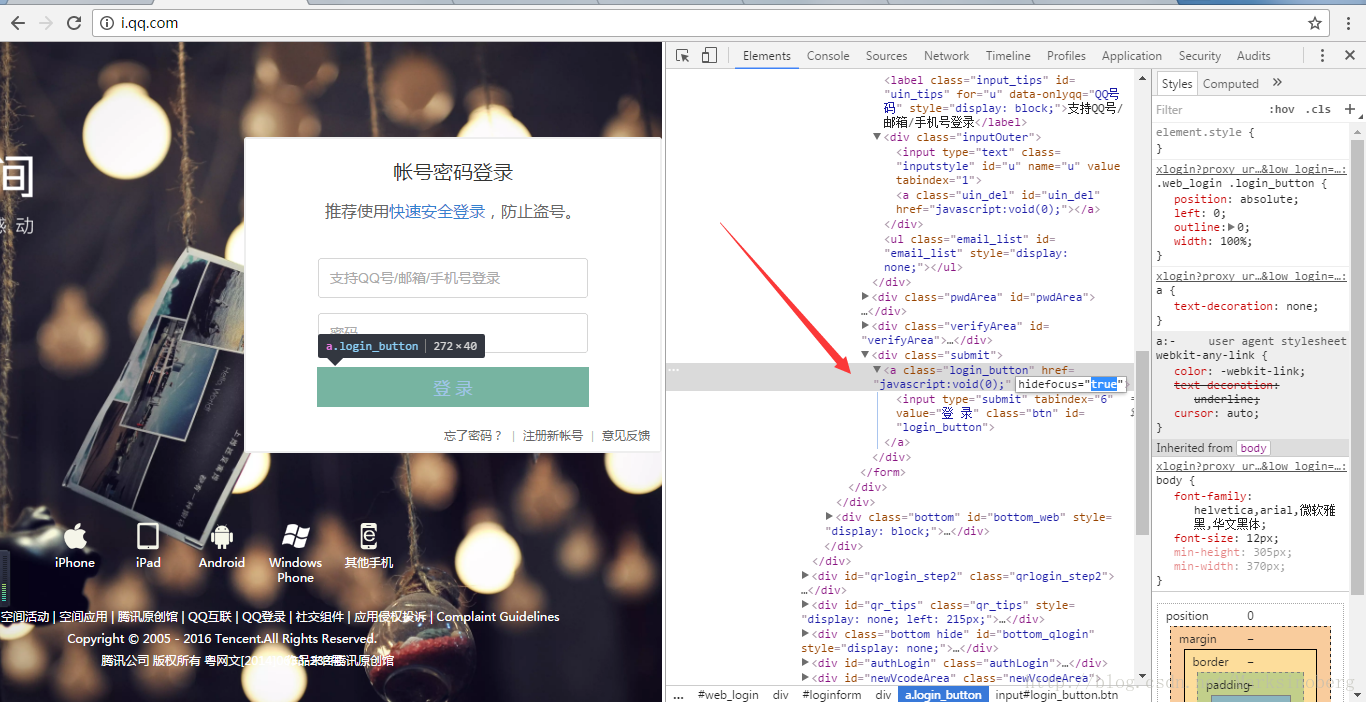Open the 快速安全登录 link
The height and width of the screenshot is (702, 1366).
(437, 212)
